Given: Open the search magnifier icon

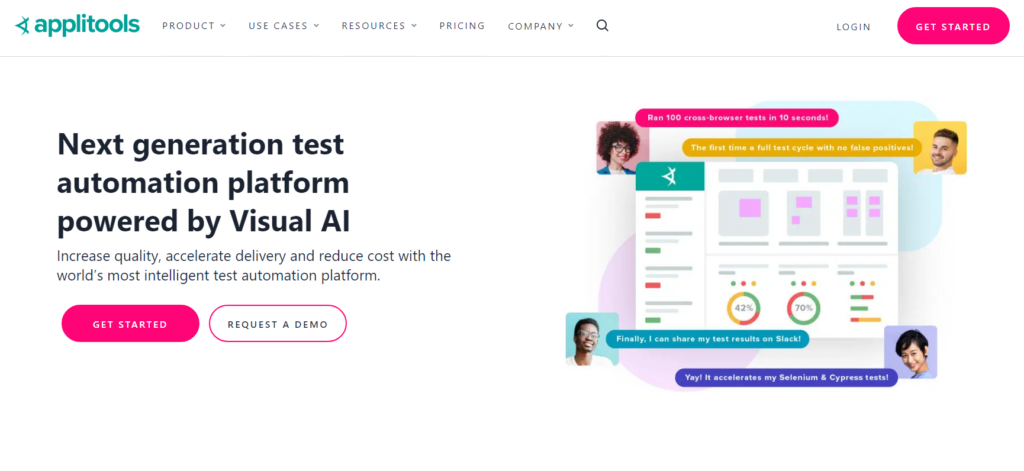Looking at the screenshot, I should click(x=602, y=26).
